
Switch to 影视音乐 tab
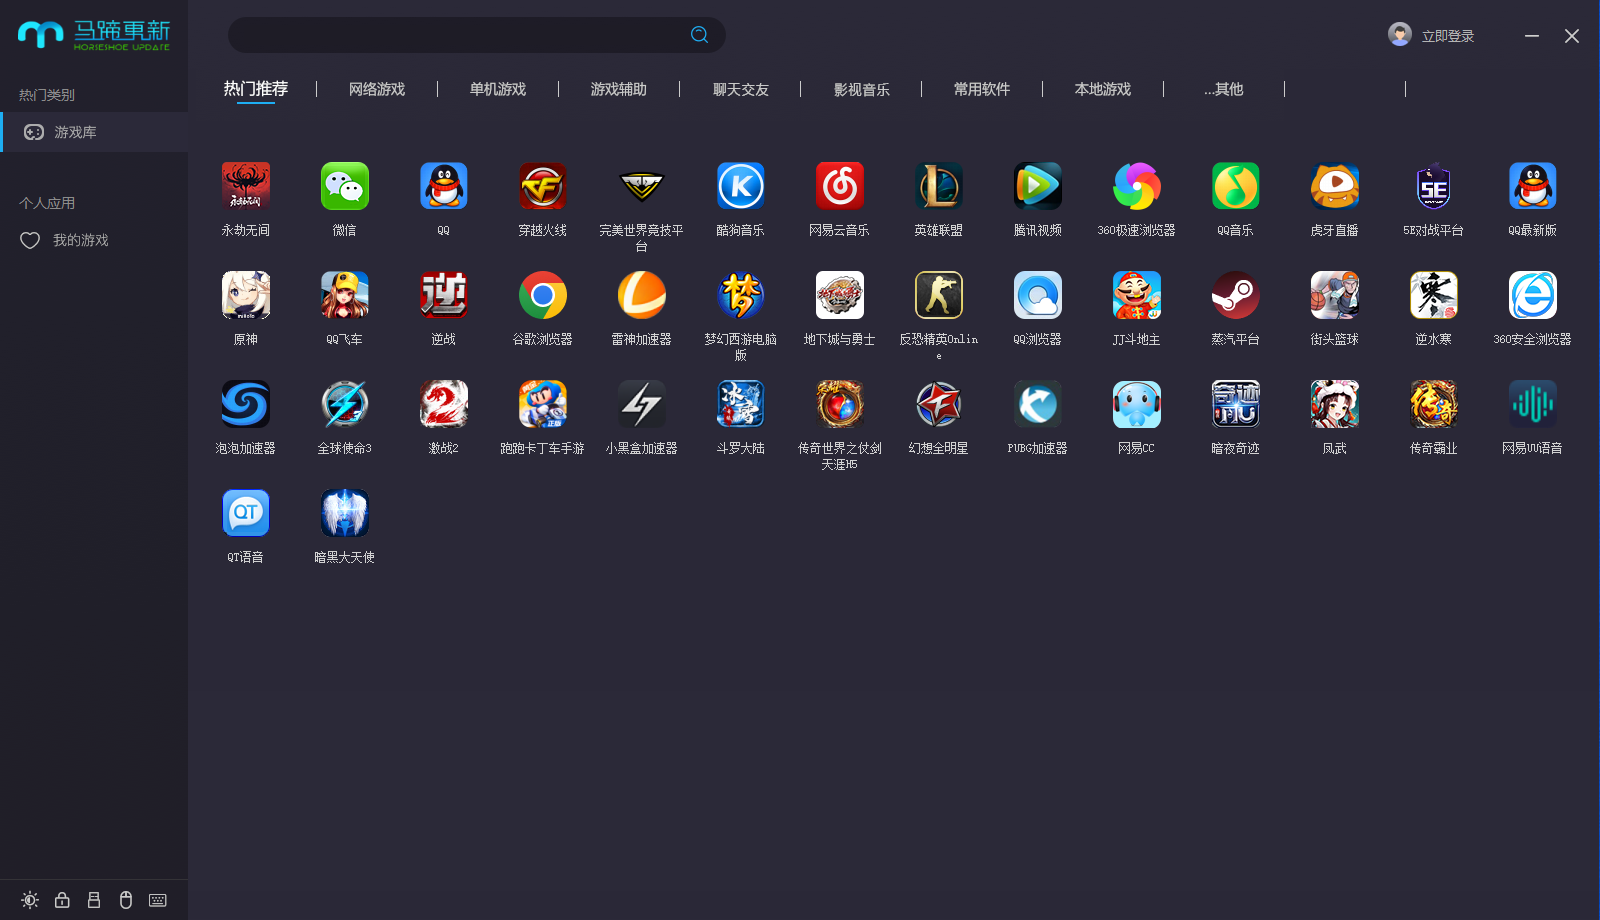(862, 90)
